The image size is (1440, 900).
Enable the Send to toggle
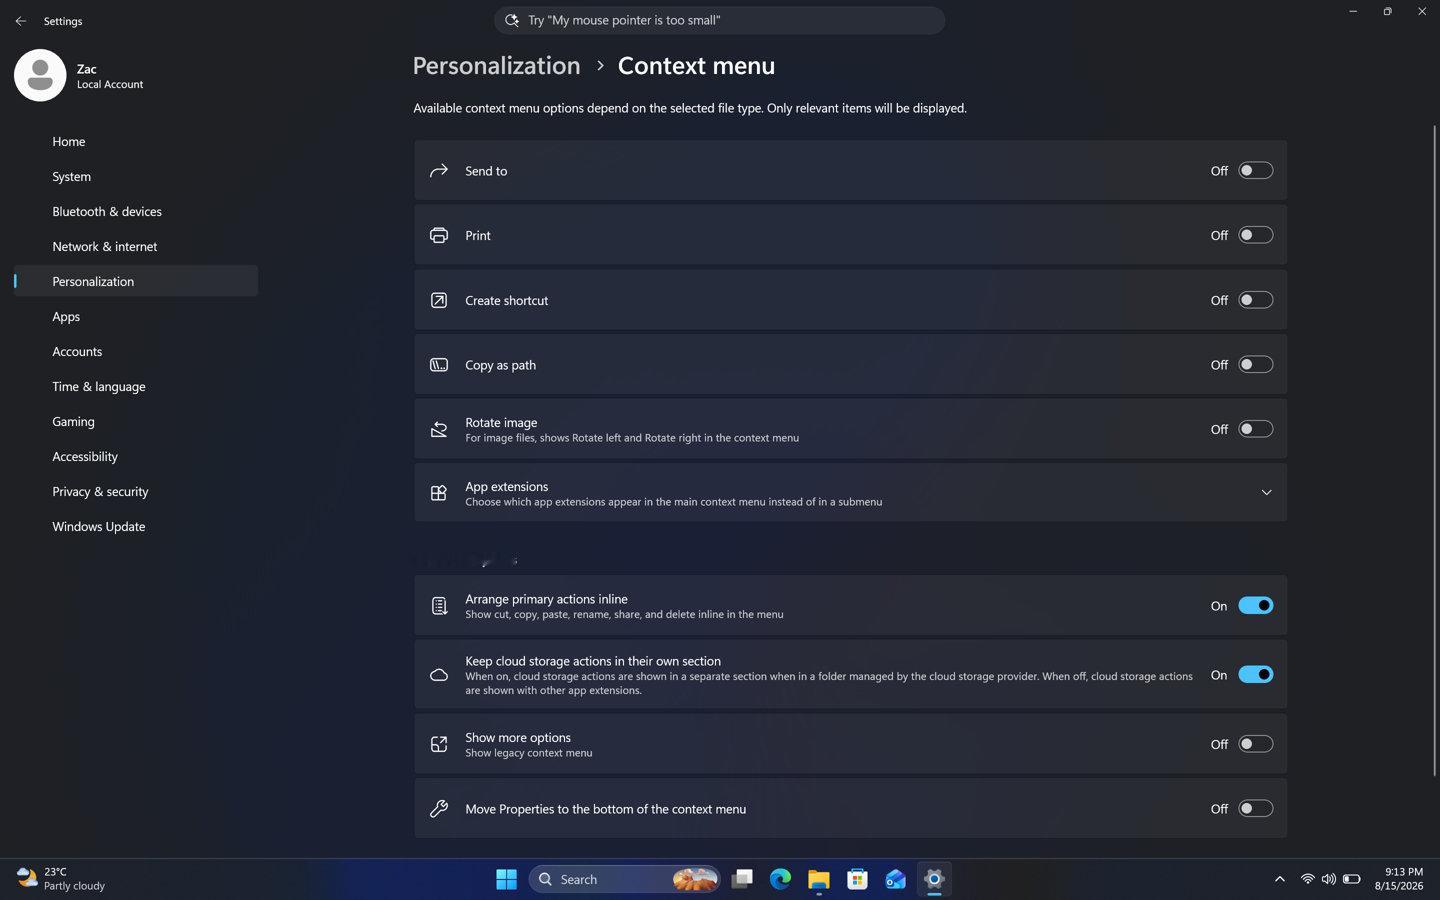1255,171
